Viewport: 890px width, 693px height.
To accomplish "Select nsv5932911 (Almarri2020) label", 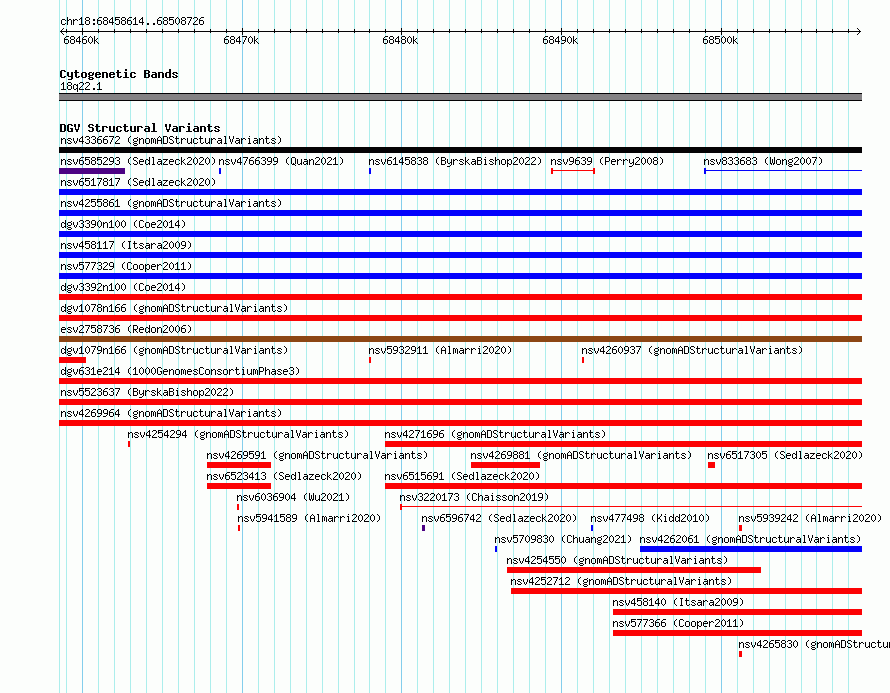I will coord(440,350).
